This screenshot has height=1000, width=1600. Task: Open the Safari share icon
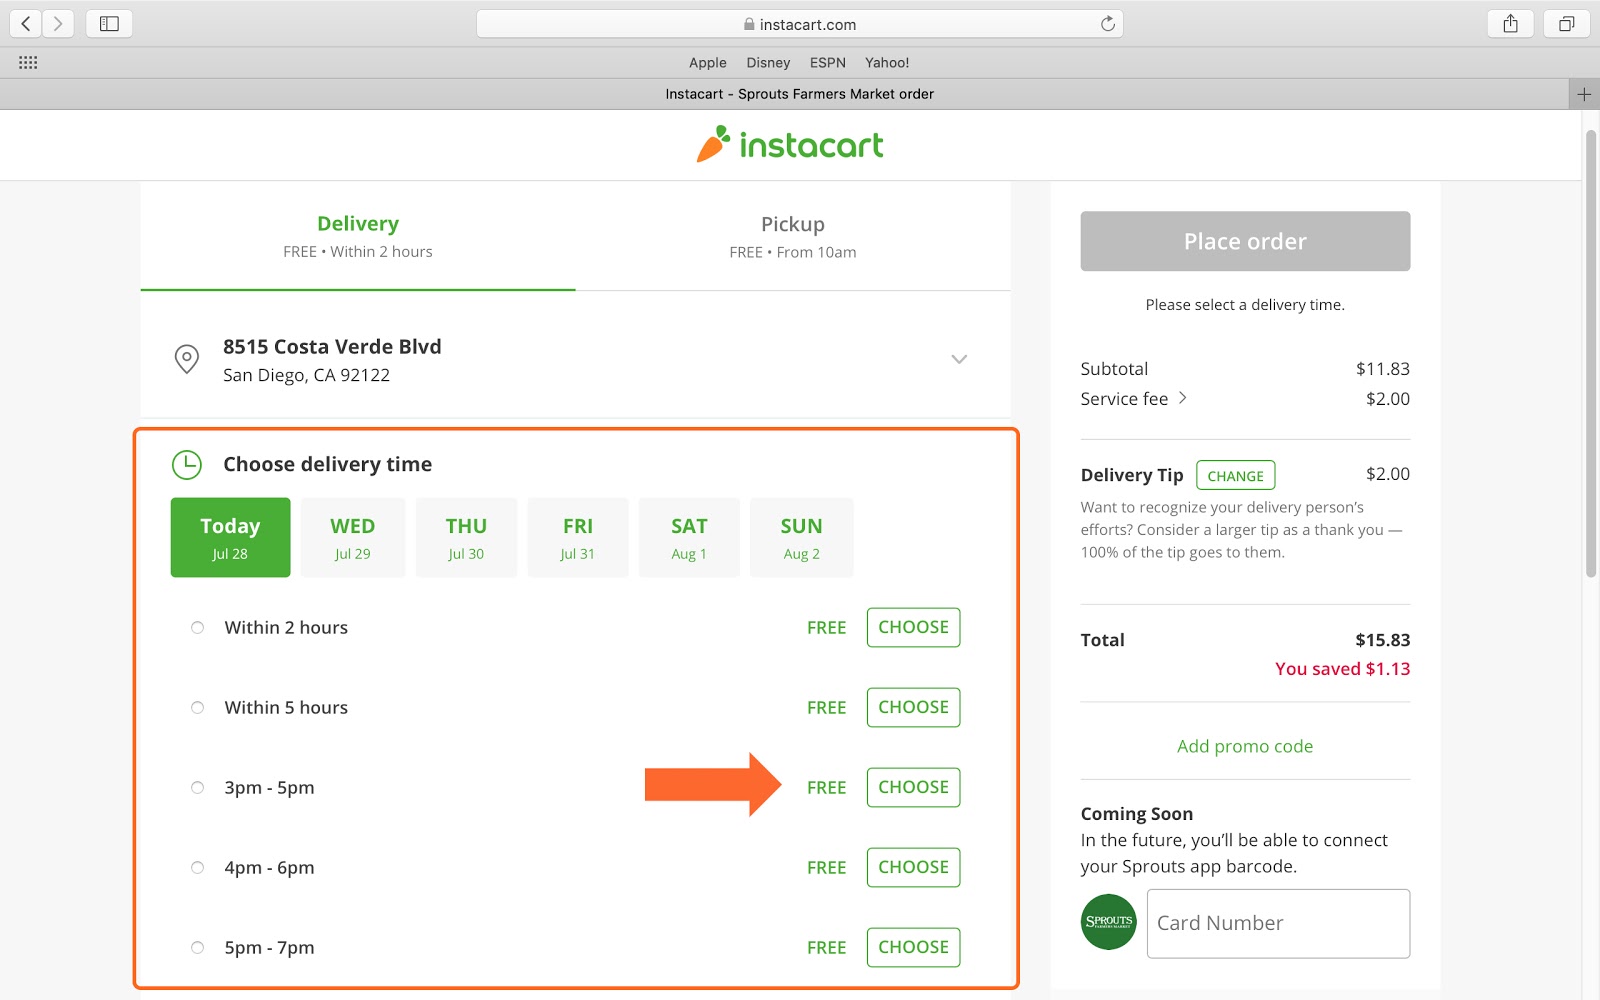pos(1510,23)
